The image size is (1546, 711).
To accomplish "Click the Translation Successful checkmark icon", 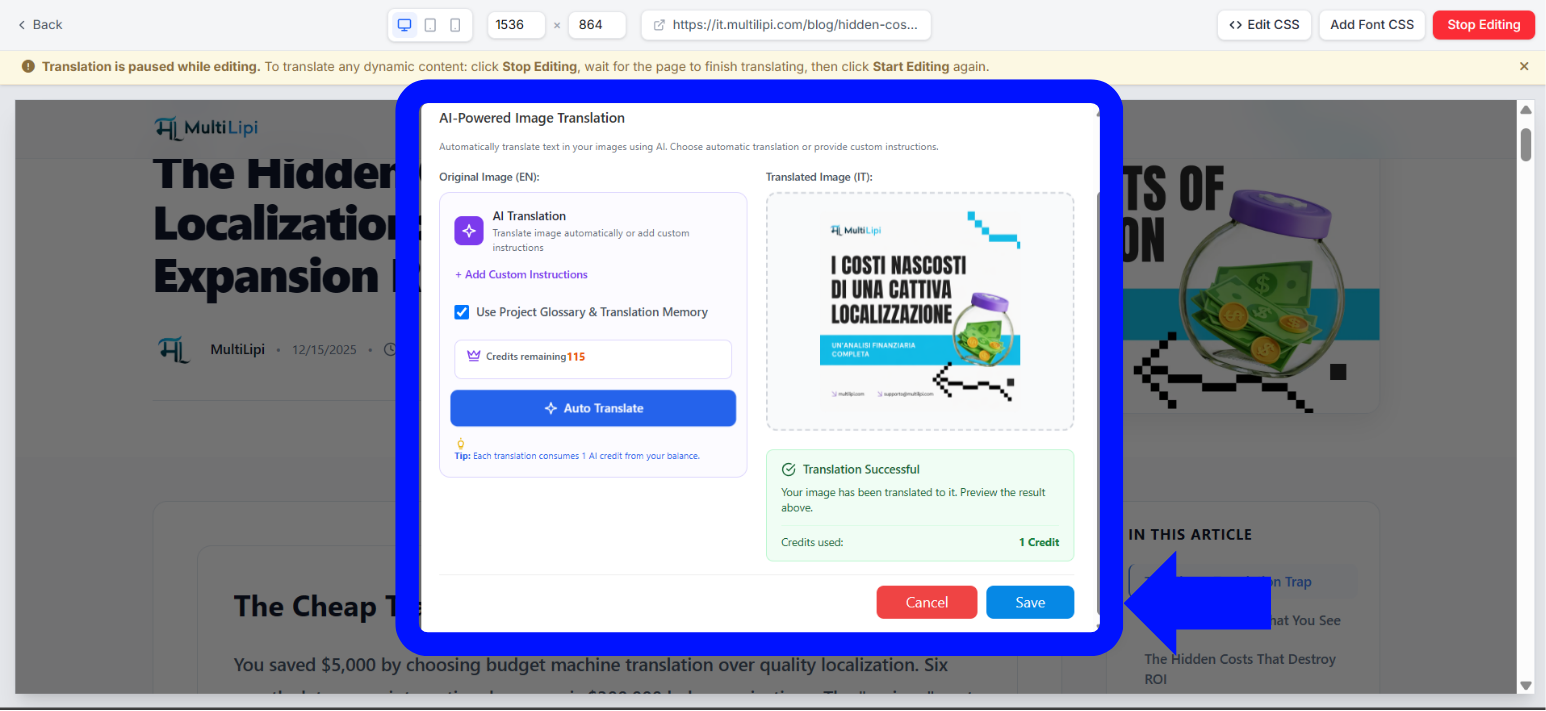I will pos(788,469).
